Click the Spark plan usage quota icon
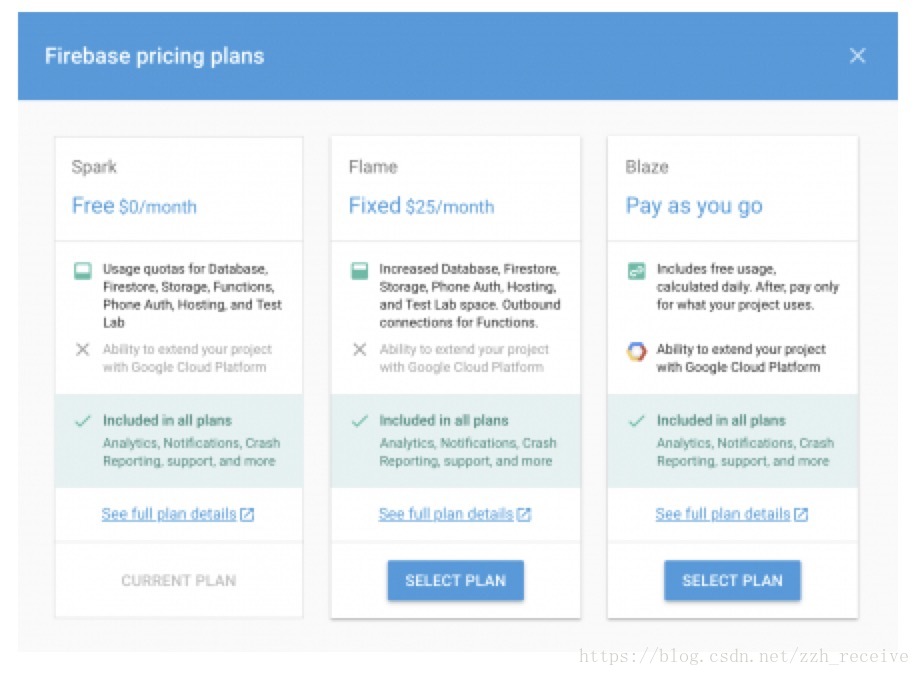The height and width of the screenshot is (676, 920). (82, 271)
